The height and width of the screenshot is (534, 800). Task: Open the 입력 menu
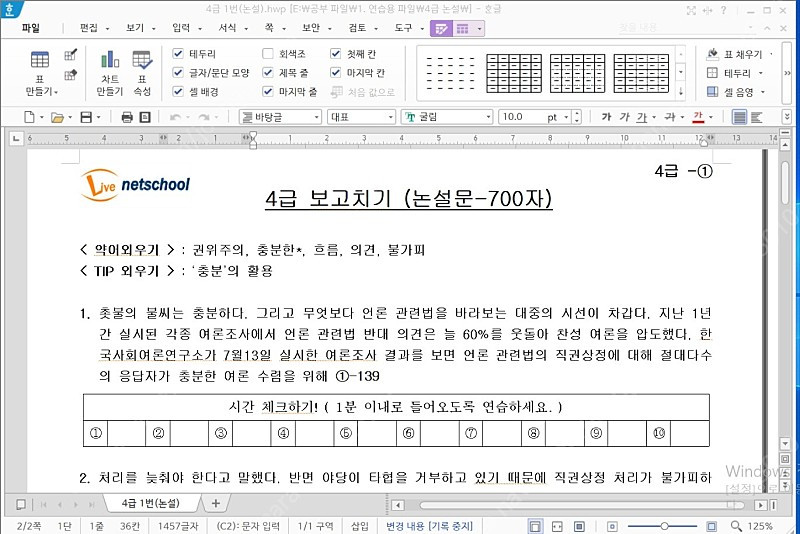point(181,28)
